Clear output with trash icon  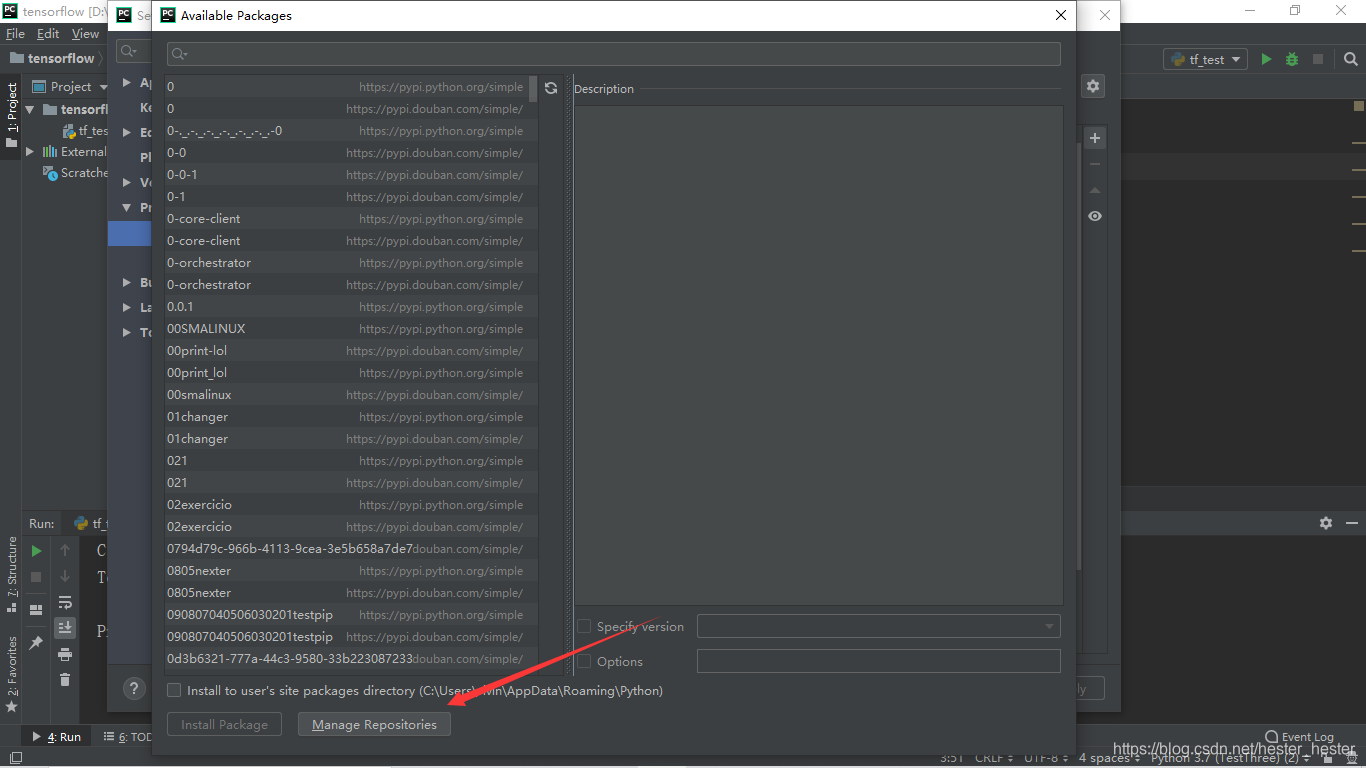[x=65, y=680]
